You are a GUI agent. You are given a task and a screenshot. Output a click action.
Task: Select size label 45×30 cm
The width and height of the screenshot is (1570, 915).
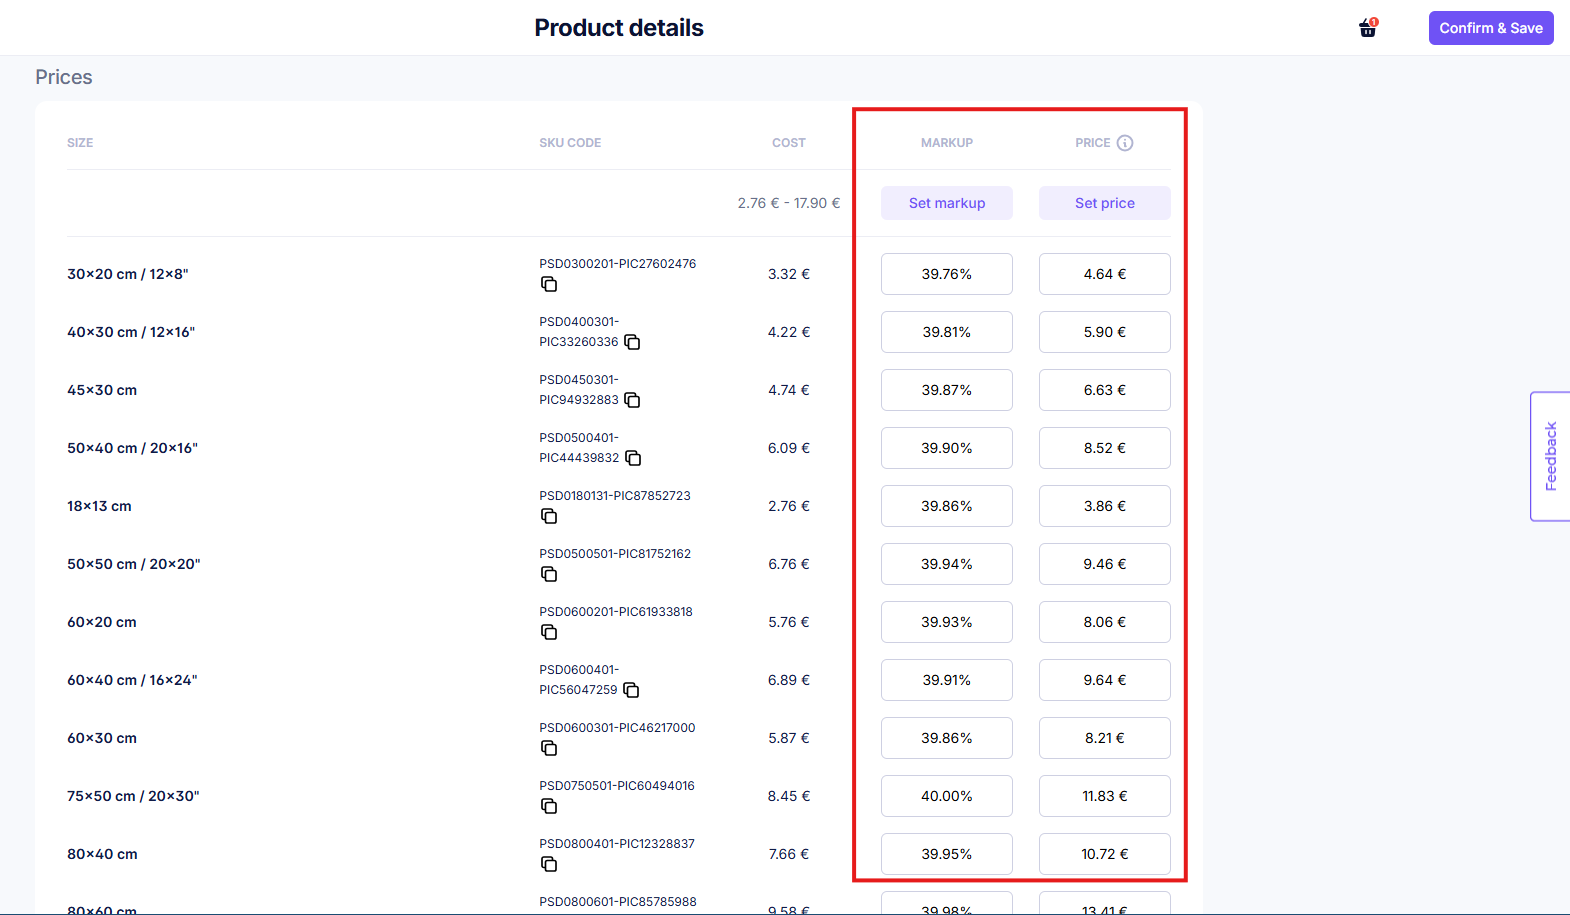click(102, 390)
